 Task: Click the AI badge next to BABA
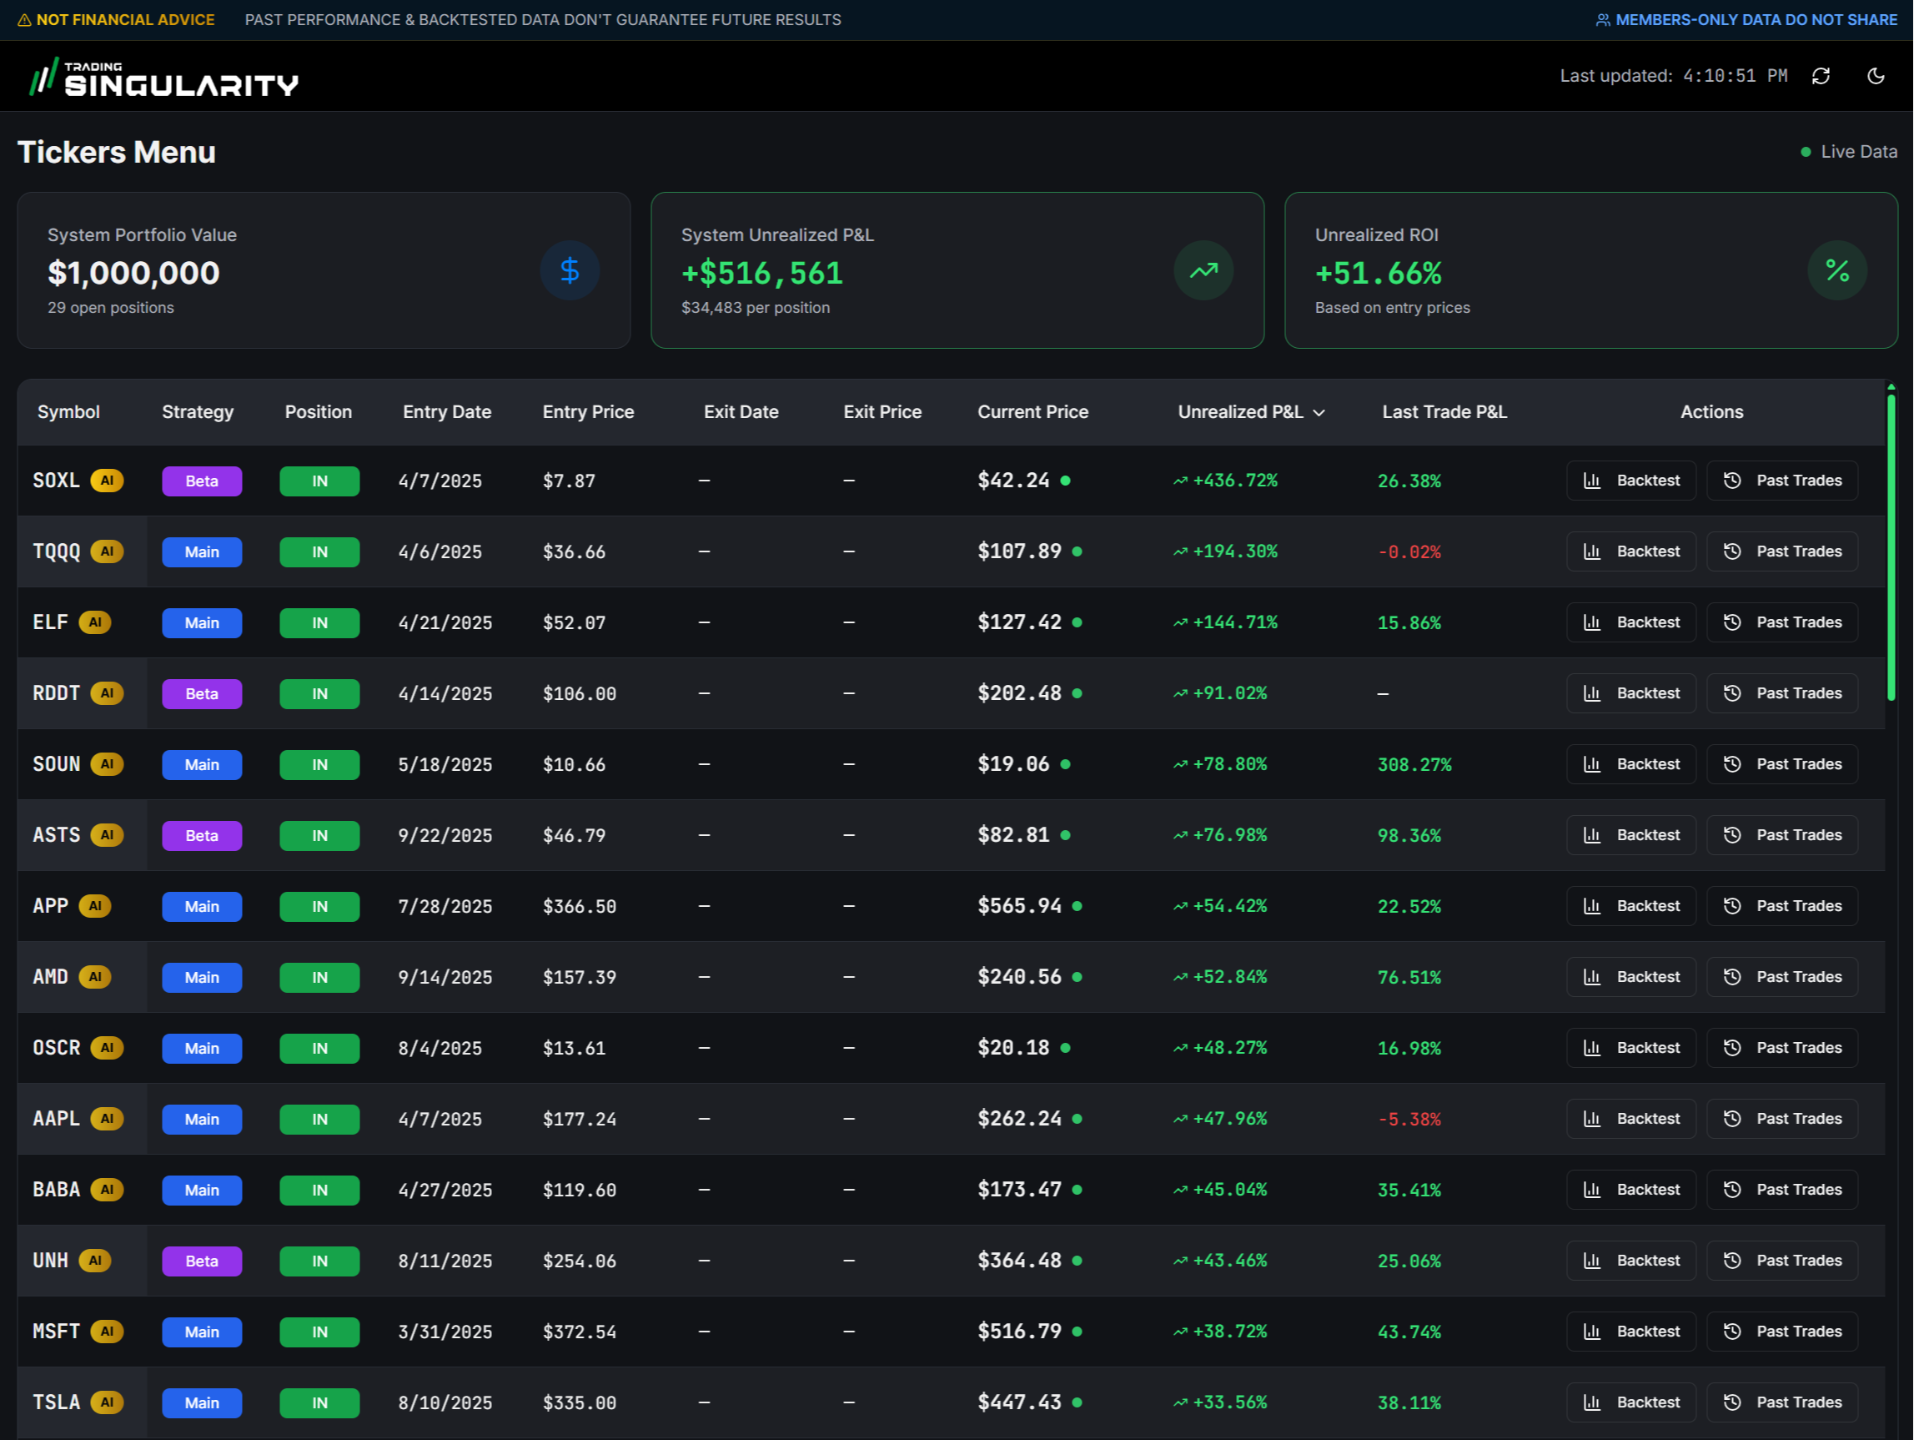pyautogui.click(x=107, y=1190)
